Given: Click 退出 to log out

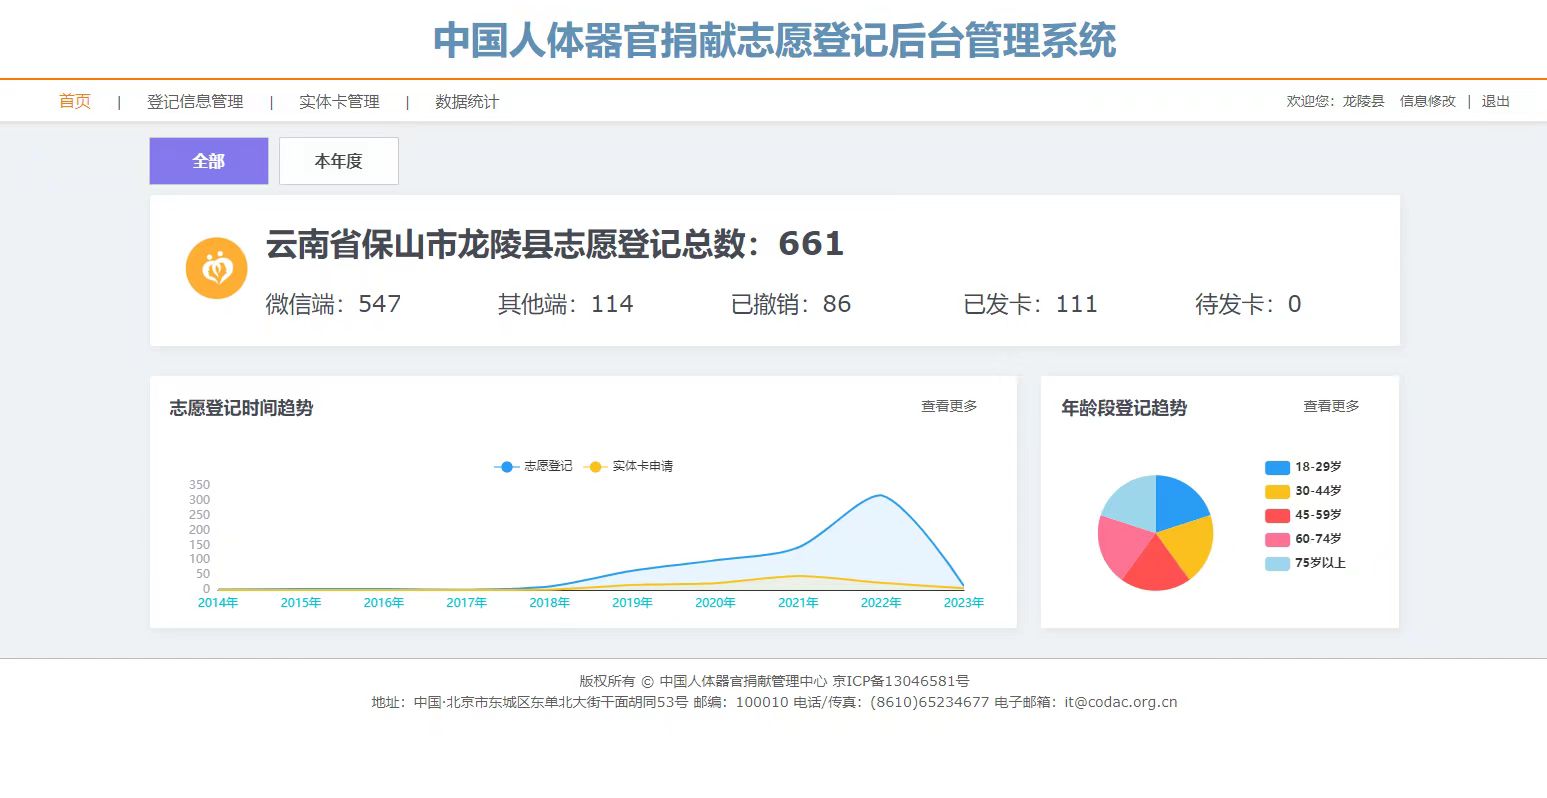Looking at the screenshot, I should (x=1495, y=101).
